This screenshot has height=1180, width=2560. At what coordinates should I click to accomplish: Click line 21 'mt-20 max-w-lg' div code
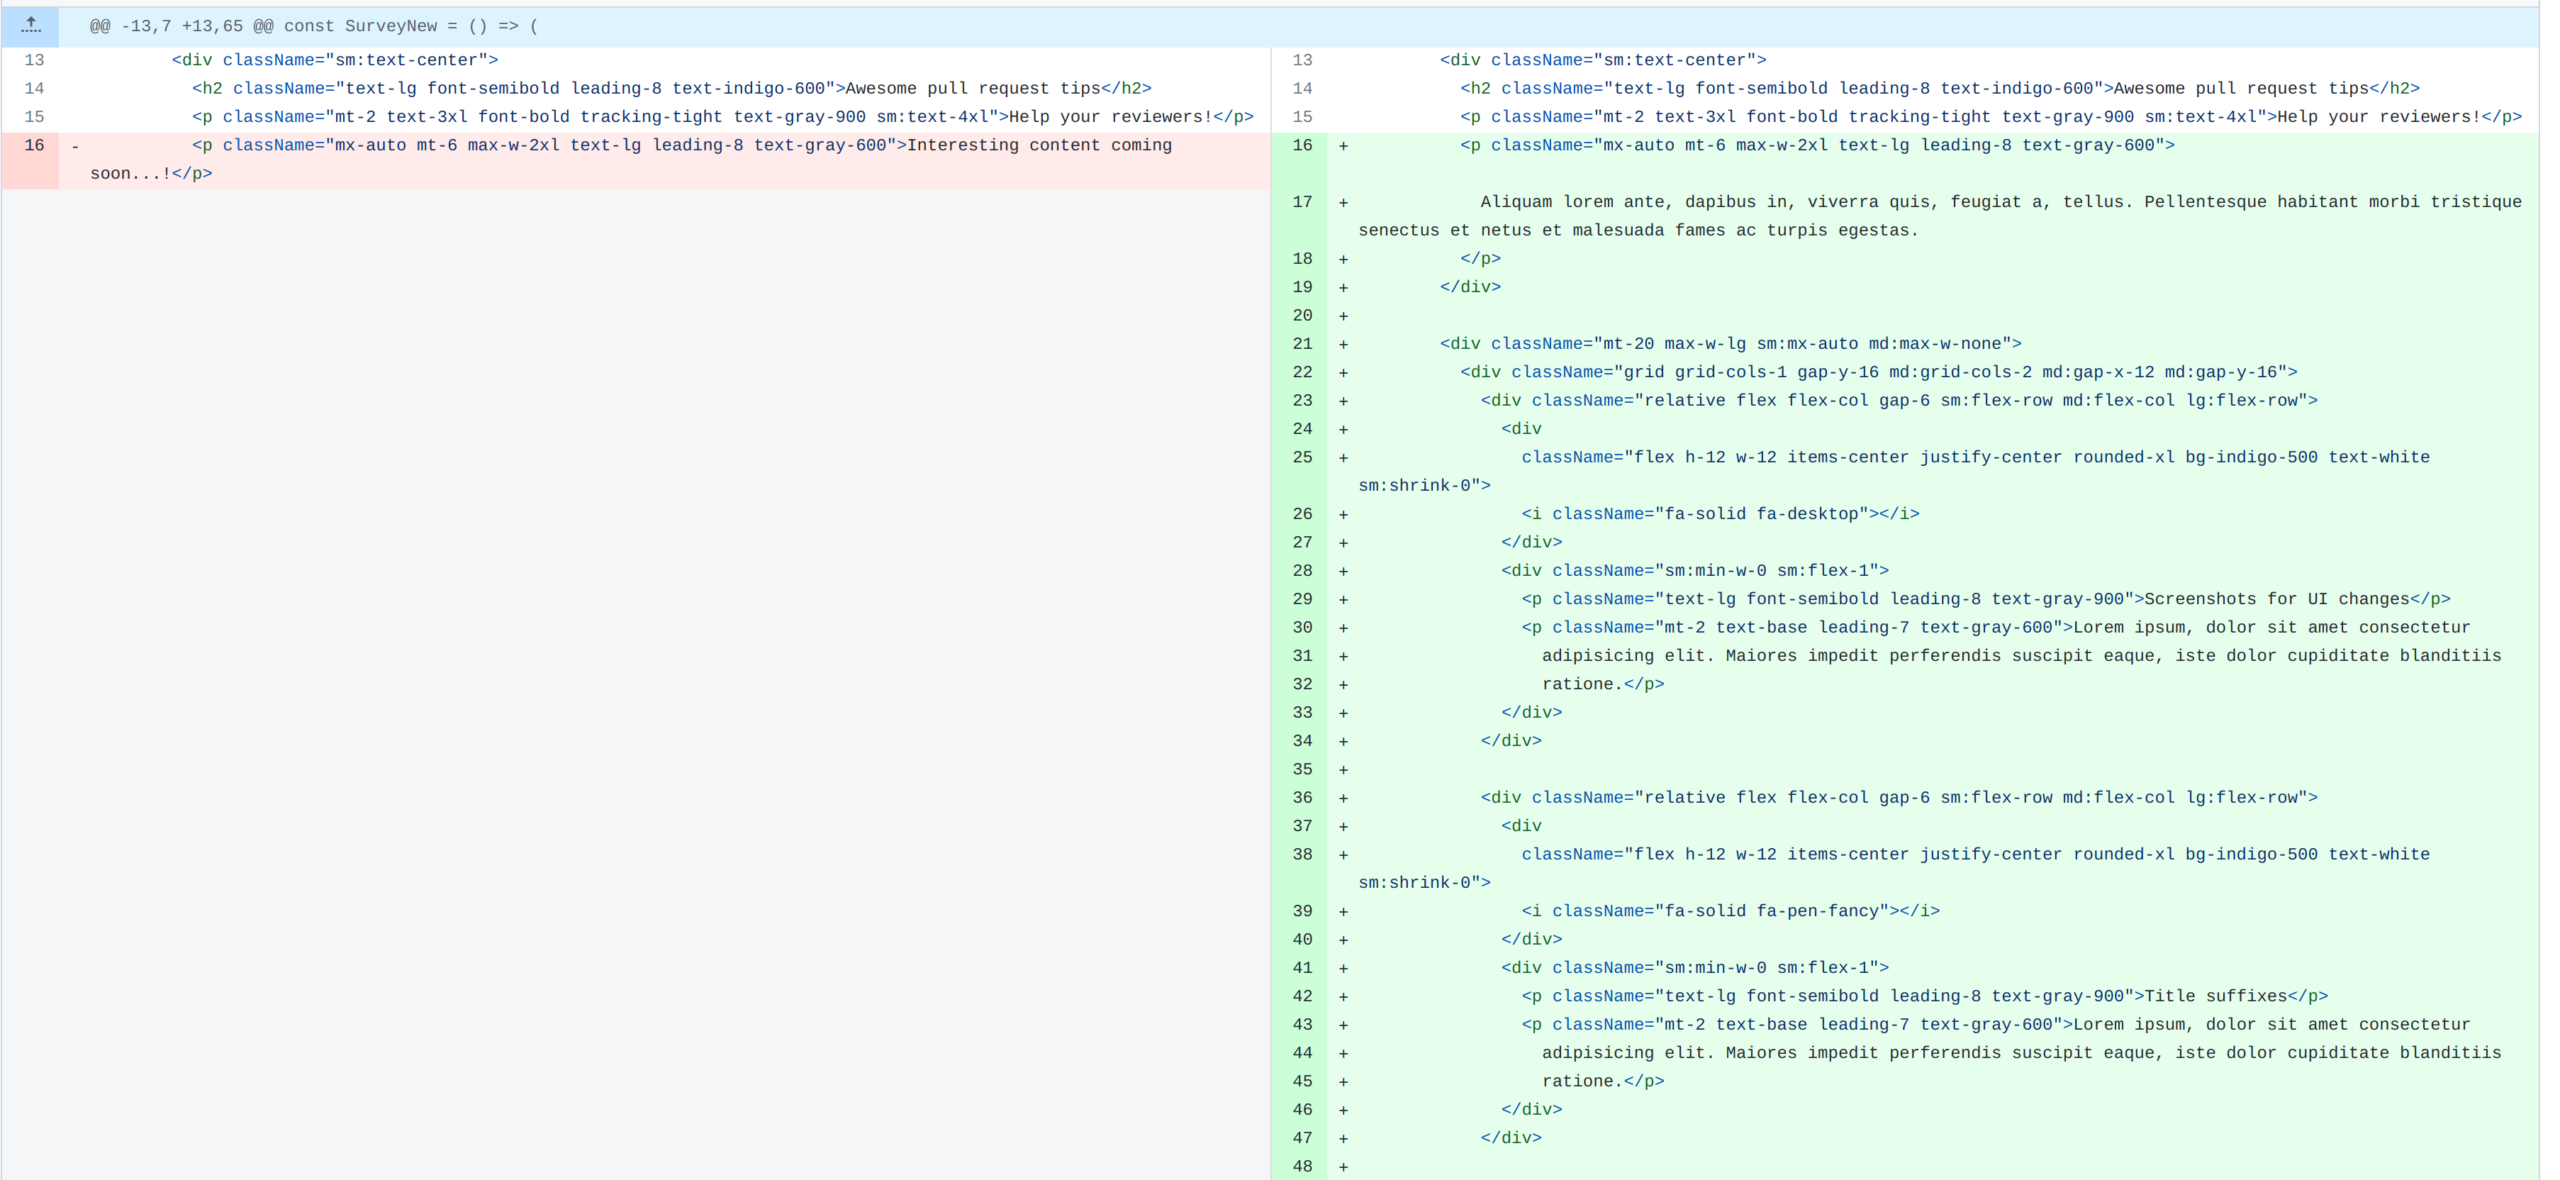pyautogui.click(x=1731, y=344)
